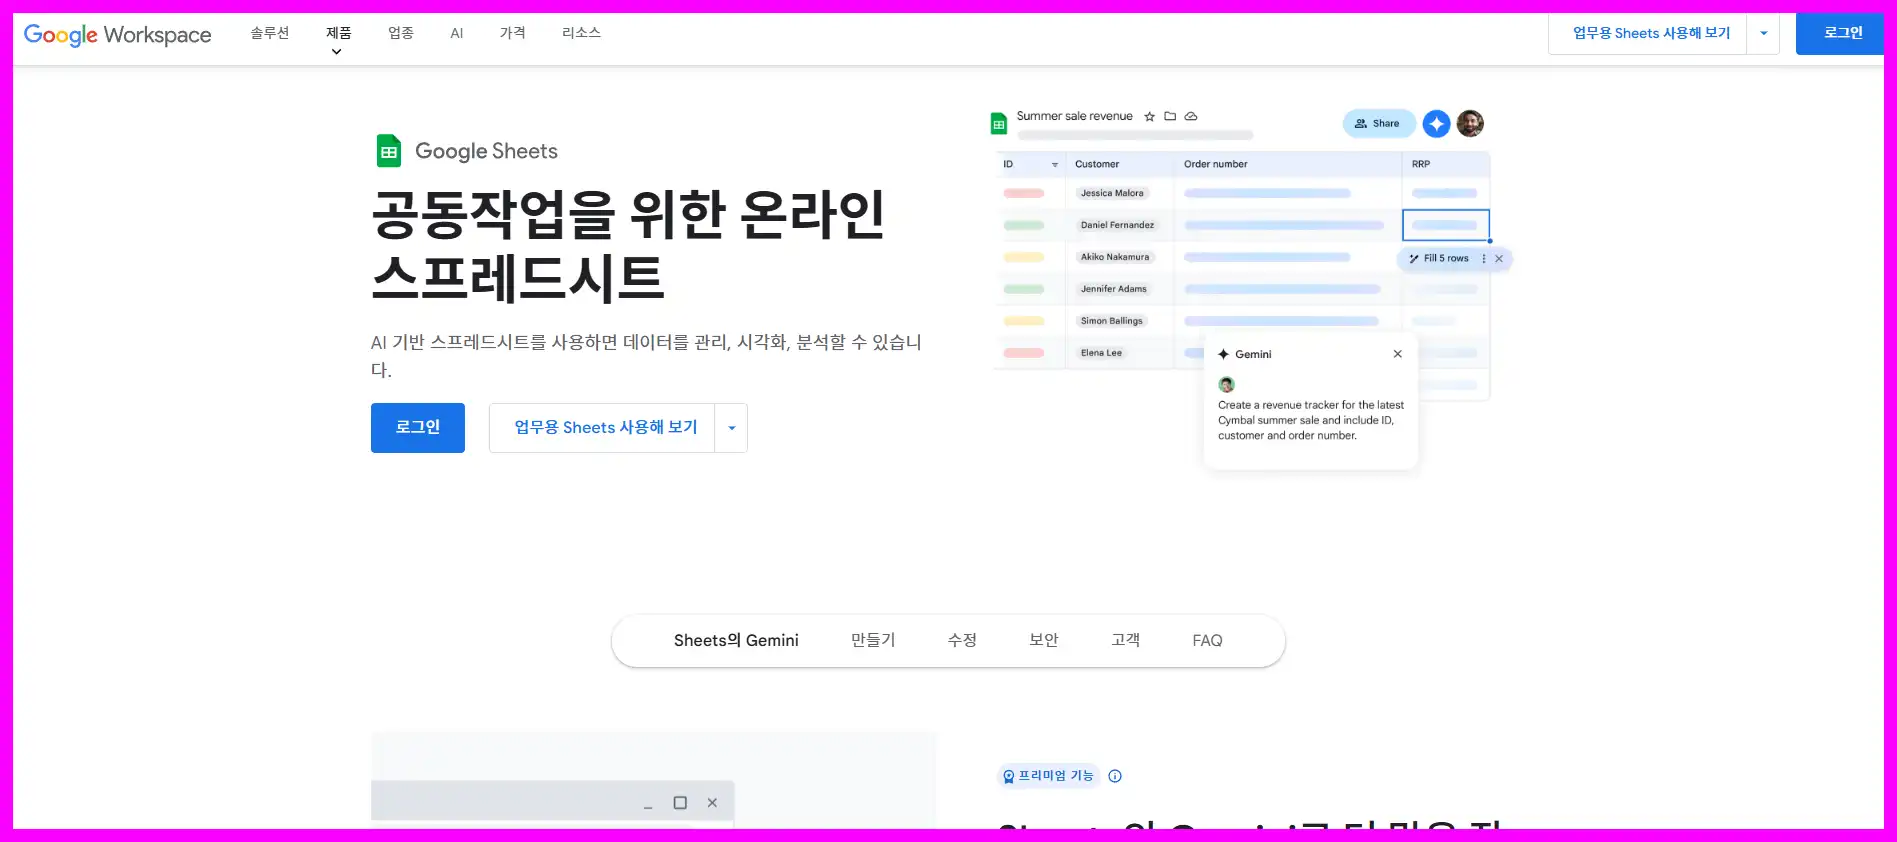The height and width of the screenshot is (842, 1897).
Task: Click the Order number column header
Action: coord(1216,164)
